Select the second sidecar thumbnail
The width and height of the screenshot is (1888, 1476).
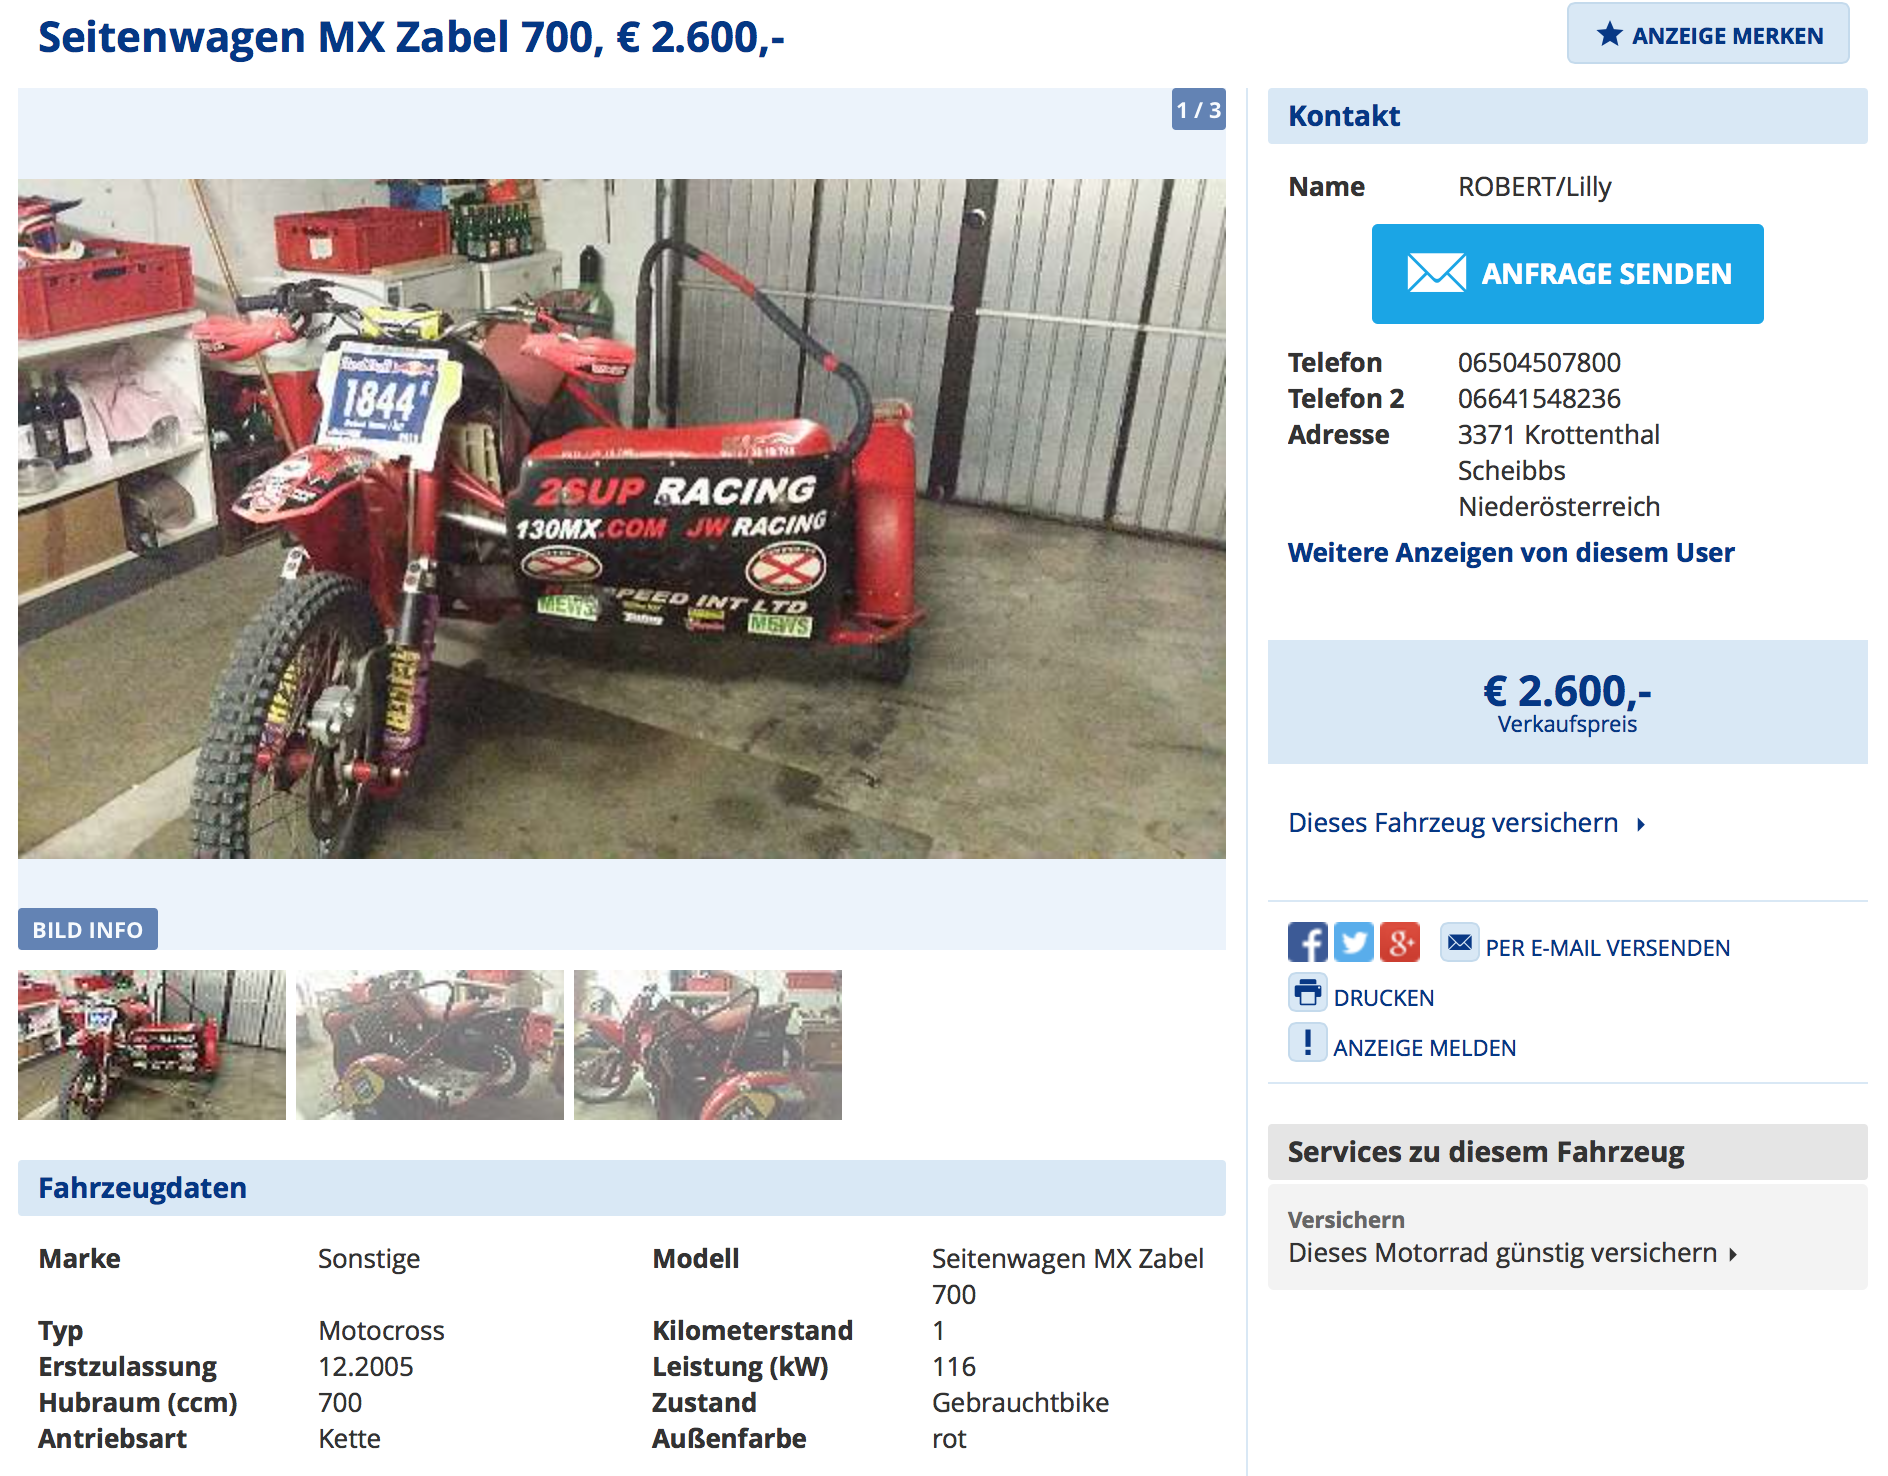tap(430, 1045)
